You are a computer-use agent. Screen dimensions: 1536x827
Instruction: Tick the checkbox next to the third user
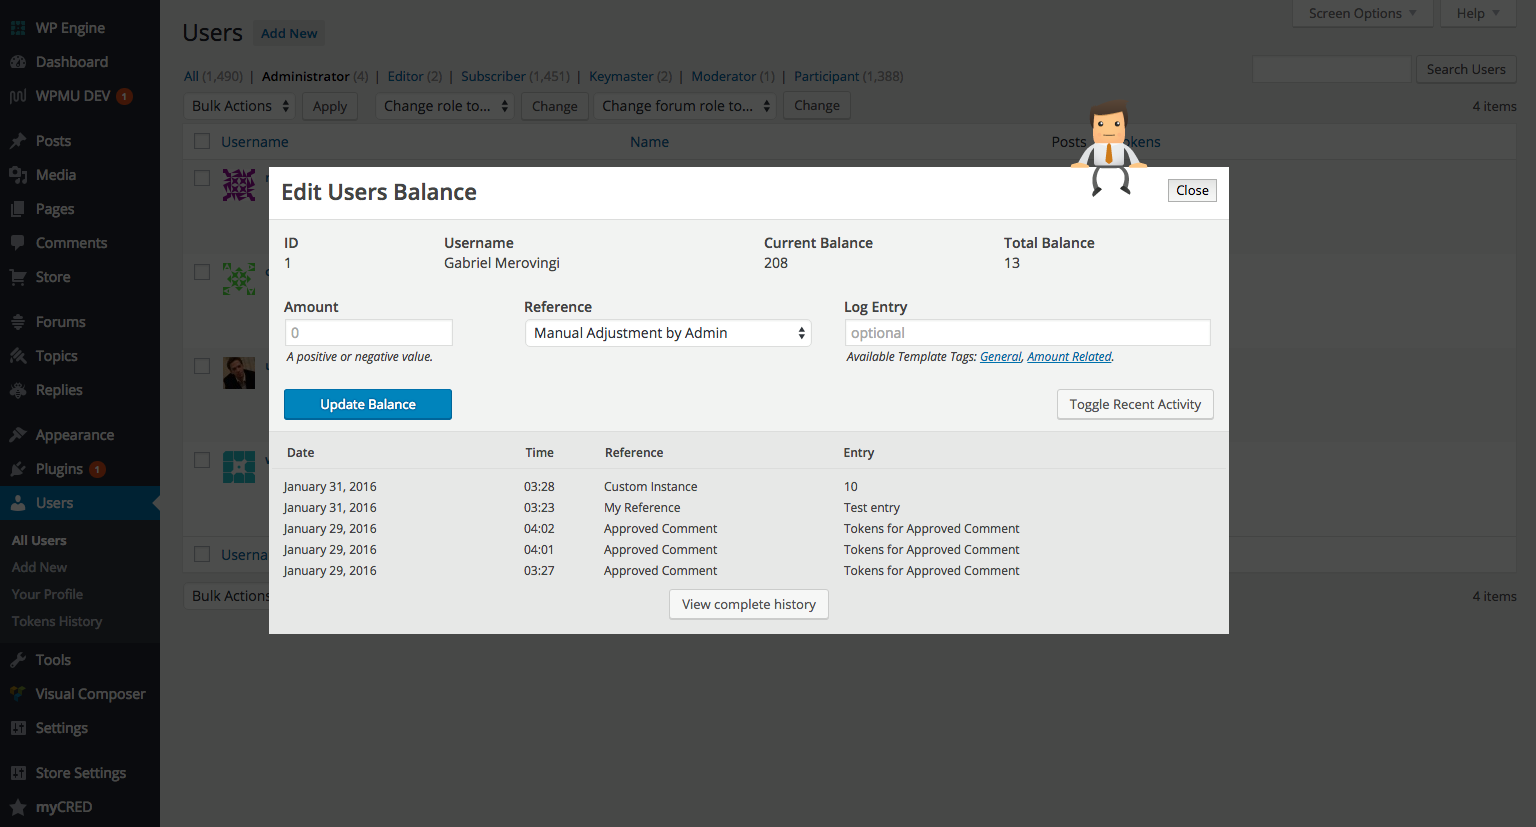[x=201, y=366]
